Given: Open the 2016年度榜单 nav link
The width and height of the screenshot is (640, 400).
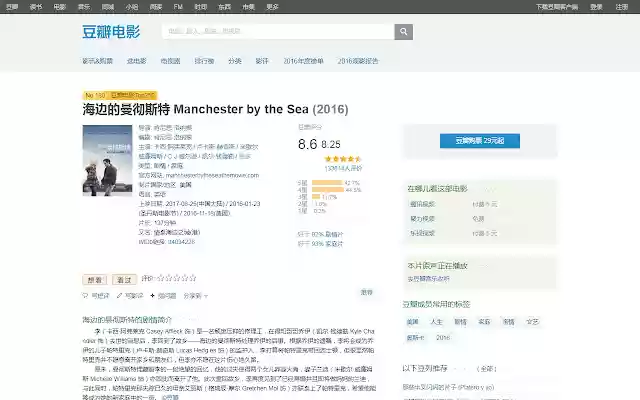Looking at the screenshot, I should click(303, 61).
